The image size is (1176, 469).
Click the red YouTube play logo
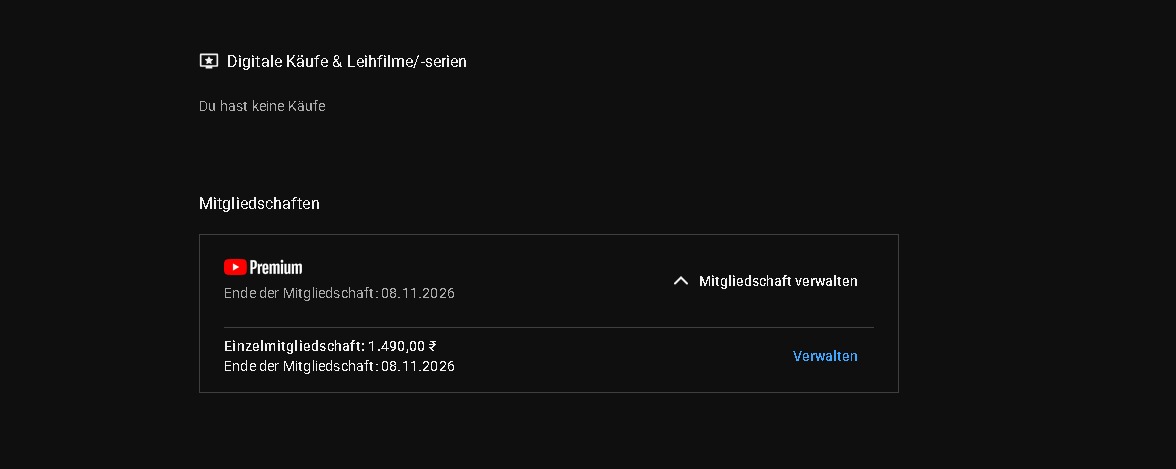coord(235,267)
